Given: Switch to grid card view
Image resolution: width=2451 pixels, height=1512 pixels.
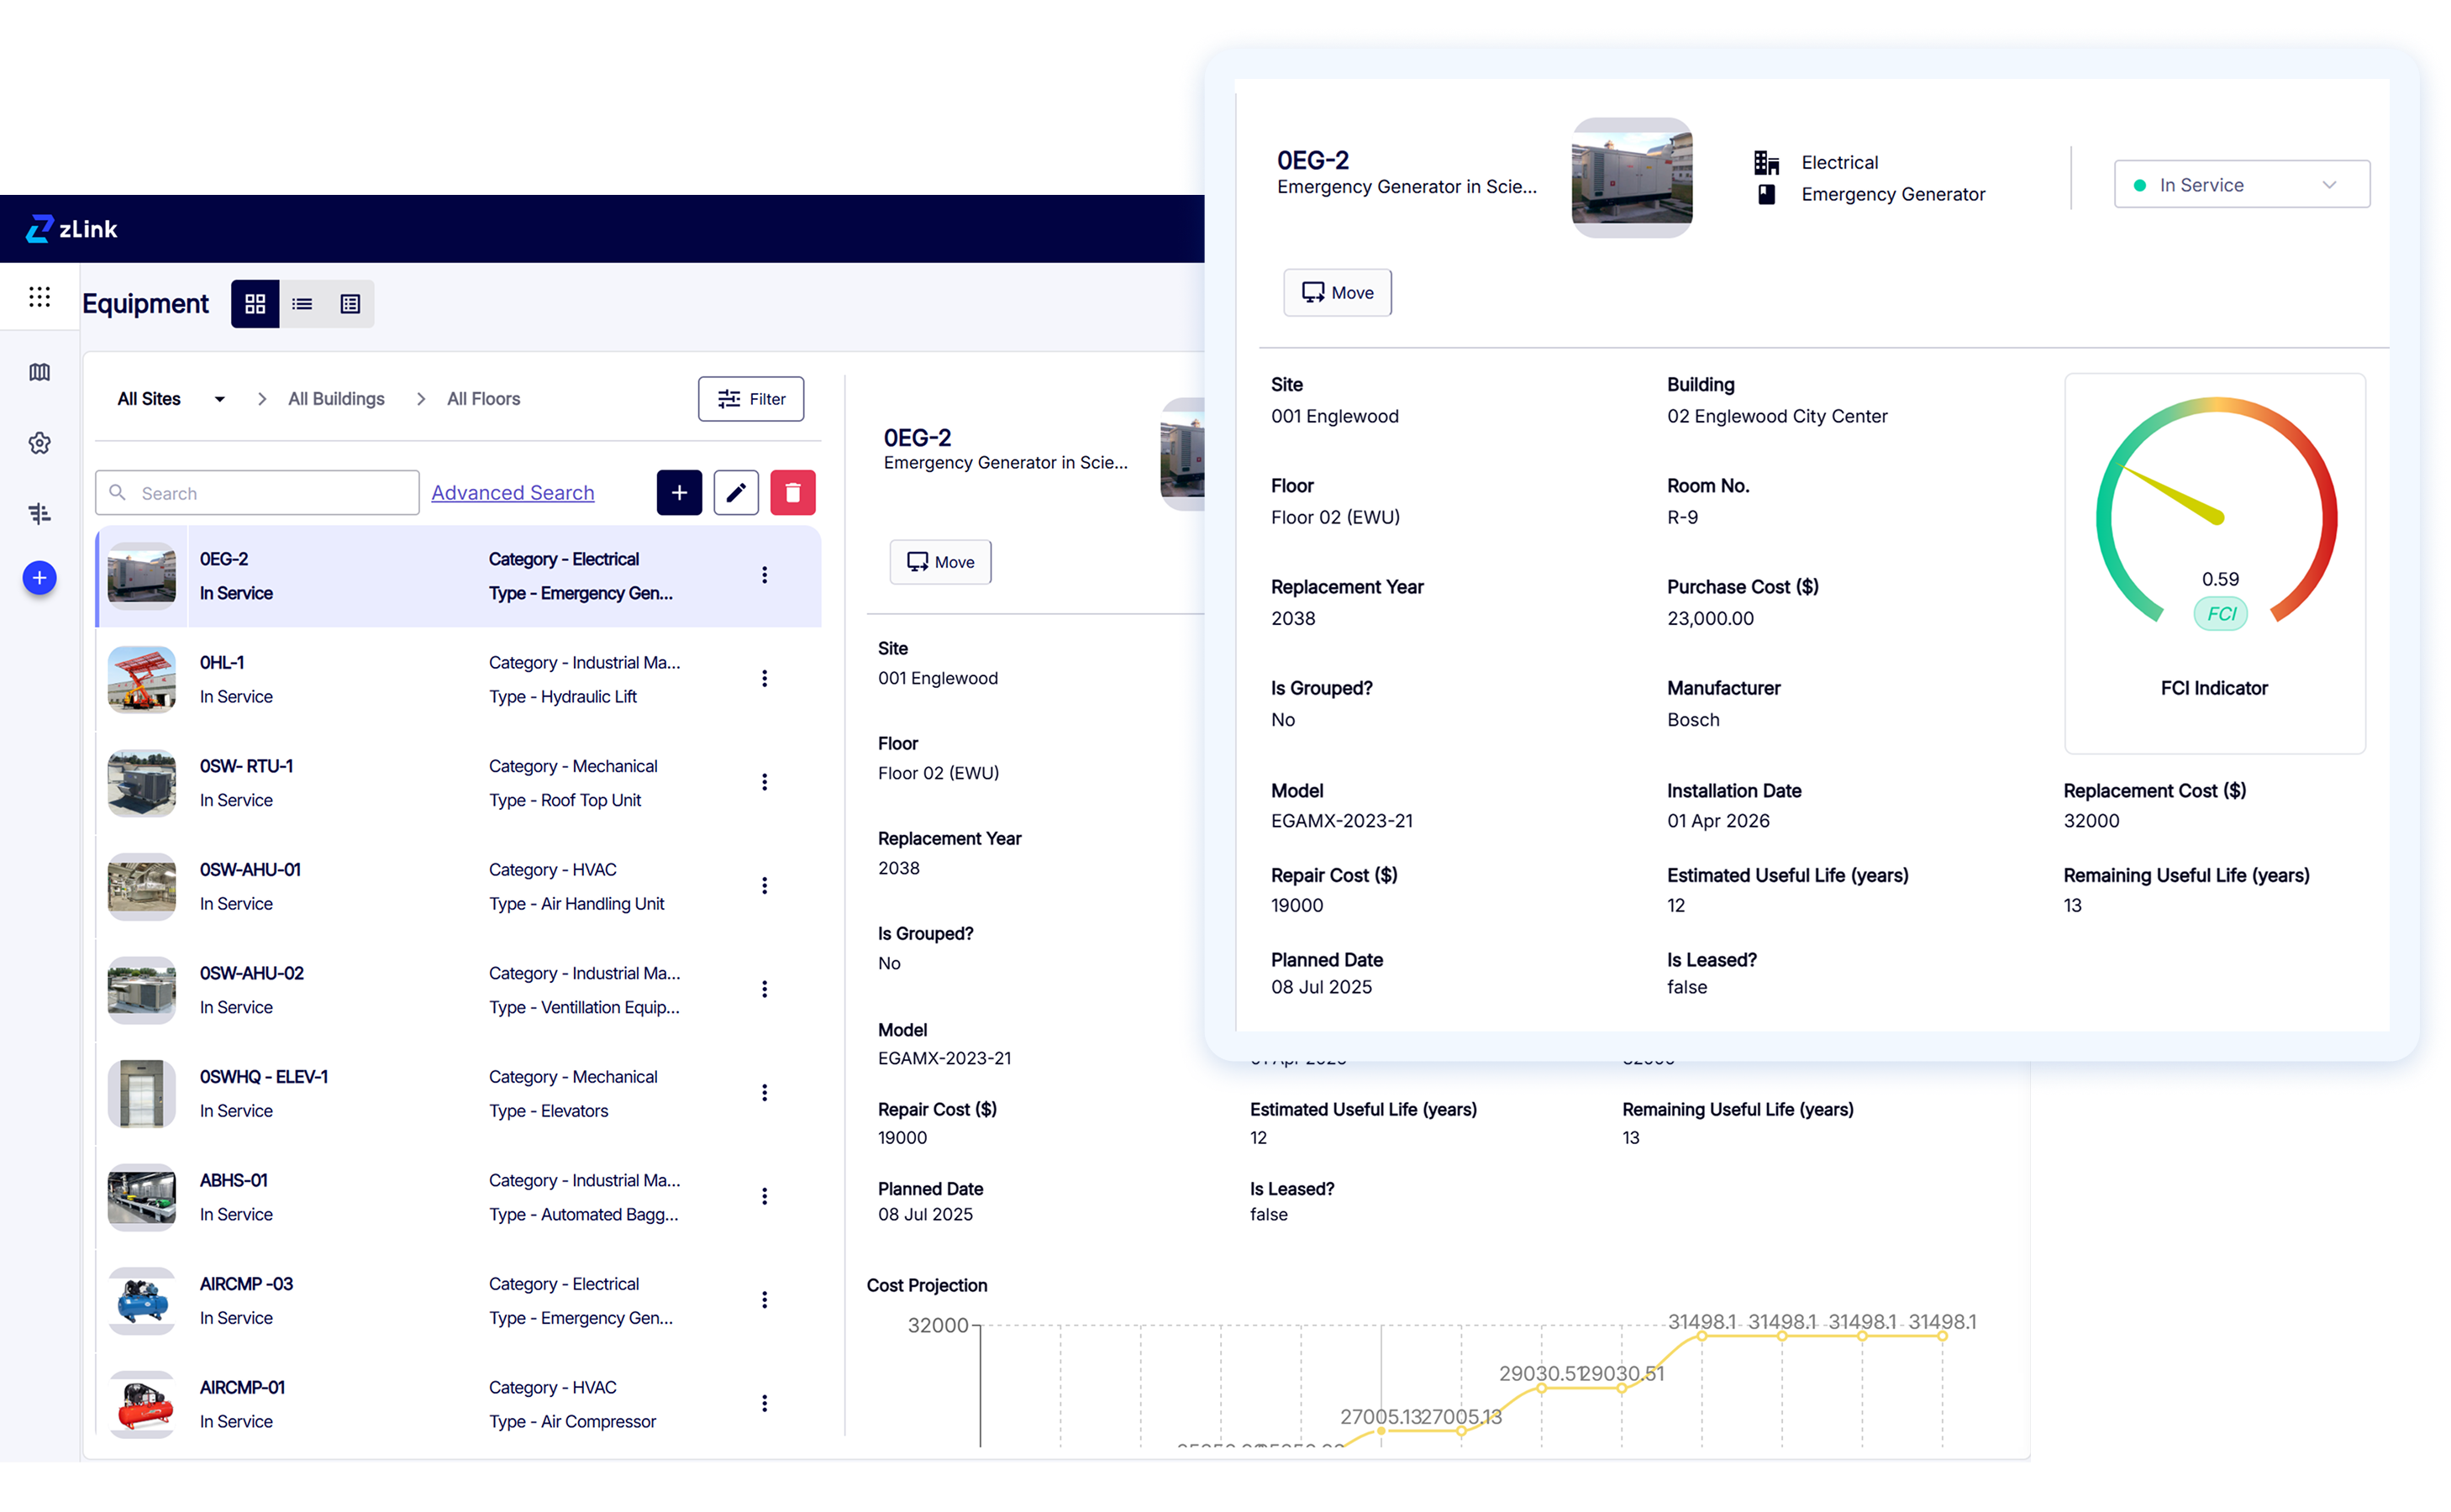Looking at the screenshot, I should click(255, 304).
